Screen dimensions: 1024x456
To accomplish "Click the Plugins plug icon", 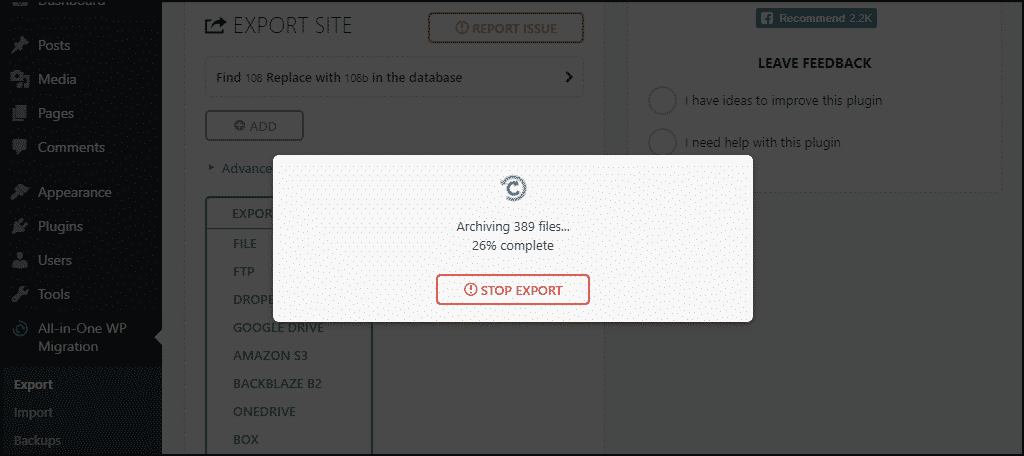I will [x=20, y=227].
